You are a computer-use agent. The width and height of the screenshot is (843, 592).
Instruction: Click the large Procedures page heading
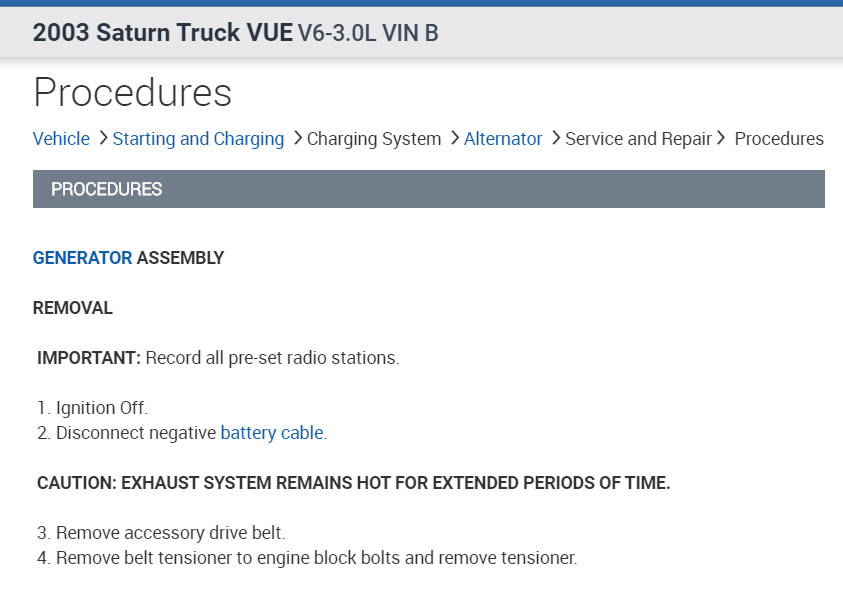pyautogui.click(x=132, y=92)
